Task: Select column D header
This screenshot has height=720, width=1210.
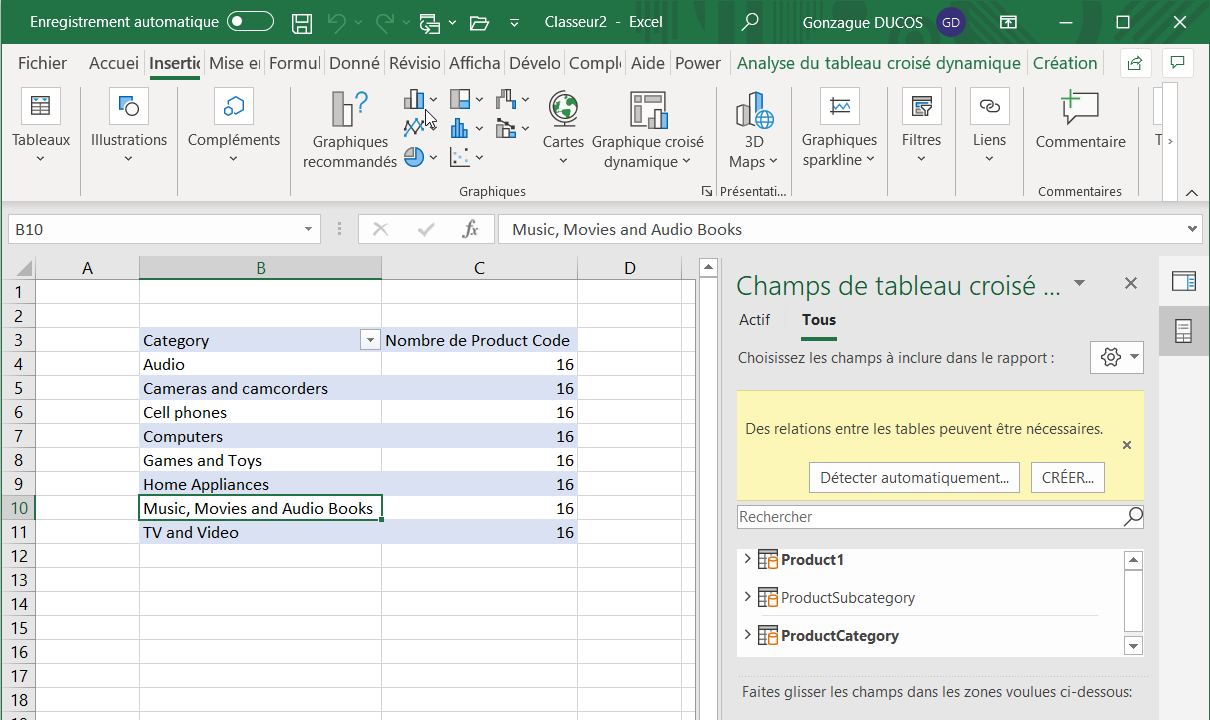Action: pos(629,268)
